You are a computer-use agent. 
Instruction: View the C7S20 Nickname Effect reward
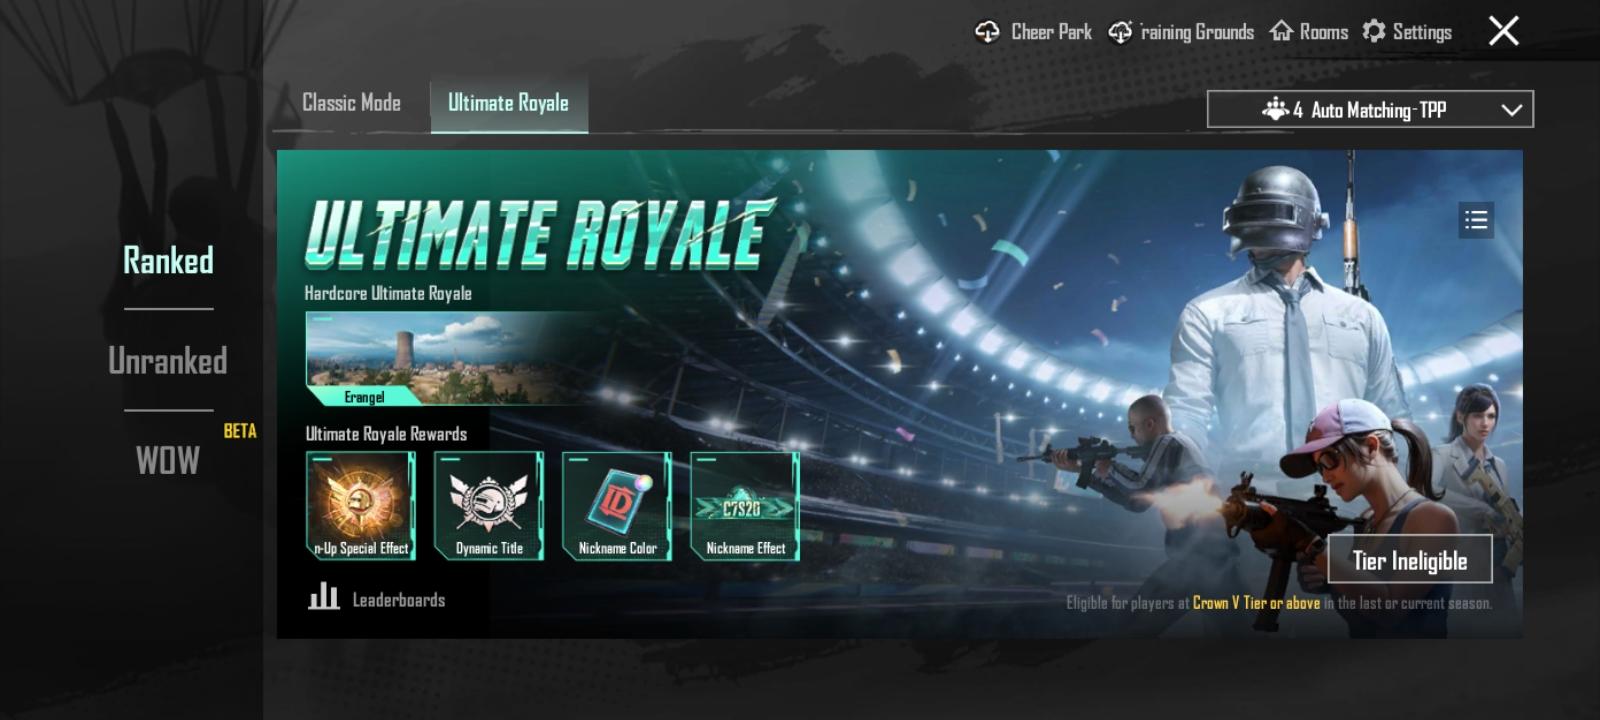pos(745,506)
